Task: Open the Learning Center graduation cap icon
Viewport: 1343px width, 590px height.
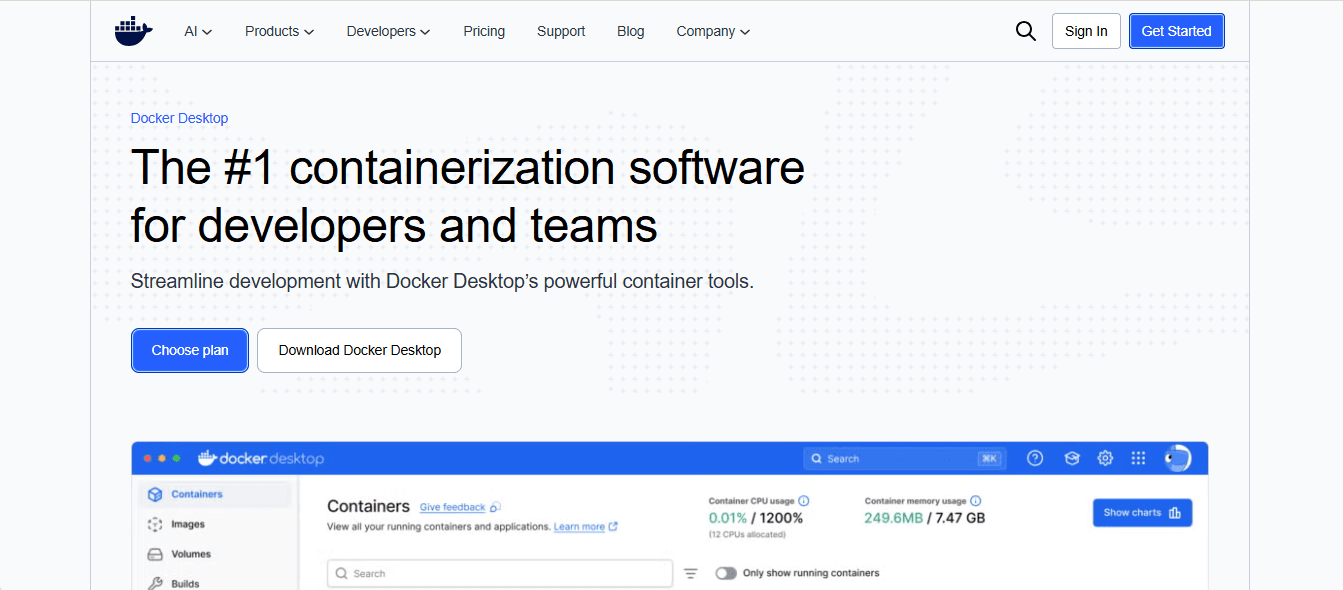Action: pyautogui.click(x=1071, y=457)
